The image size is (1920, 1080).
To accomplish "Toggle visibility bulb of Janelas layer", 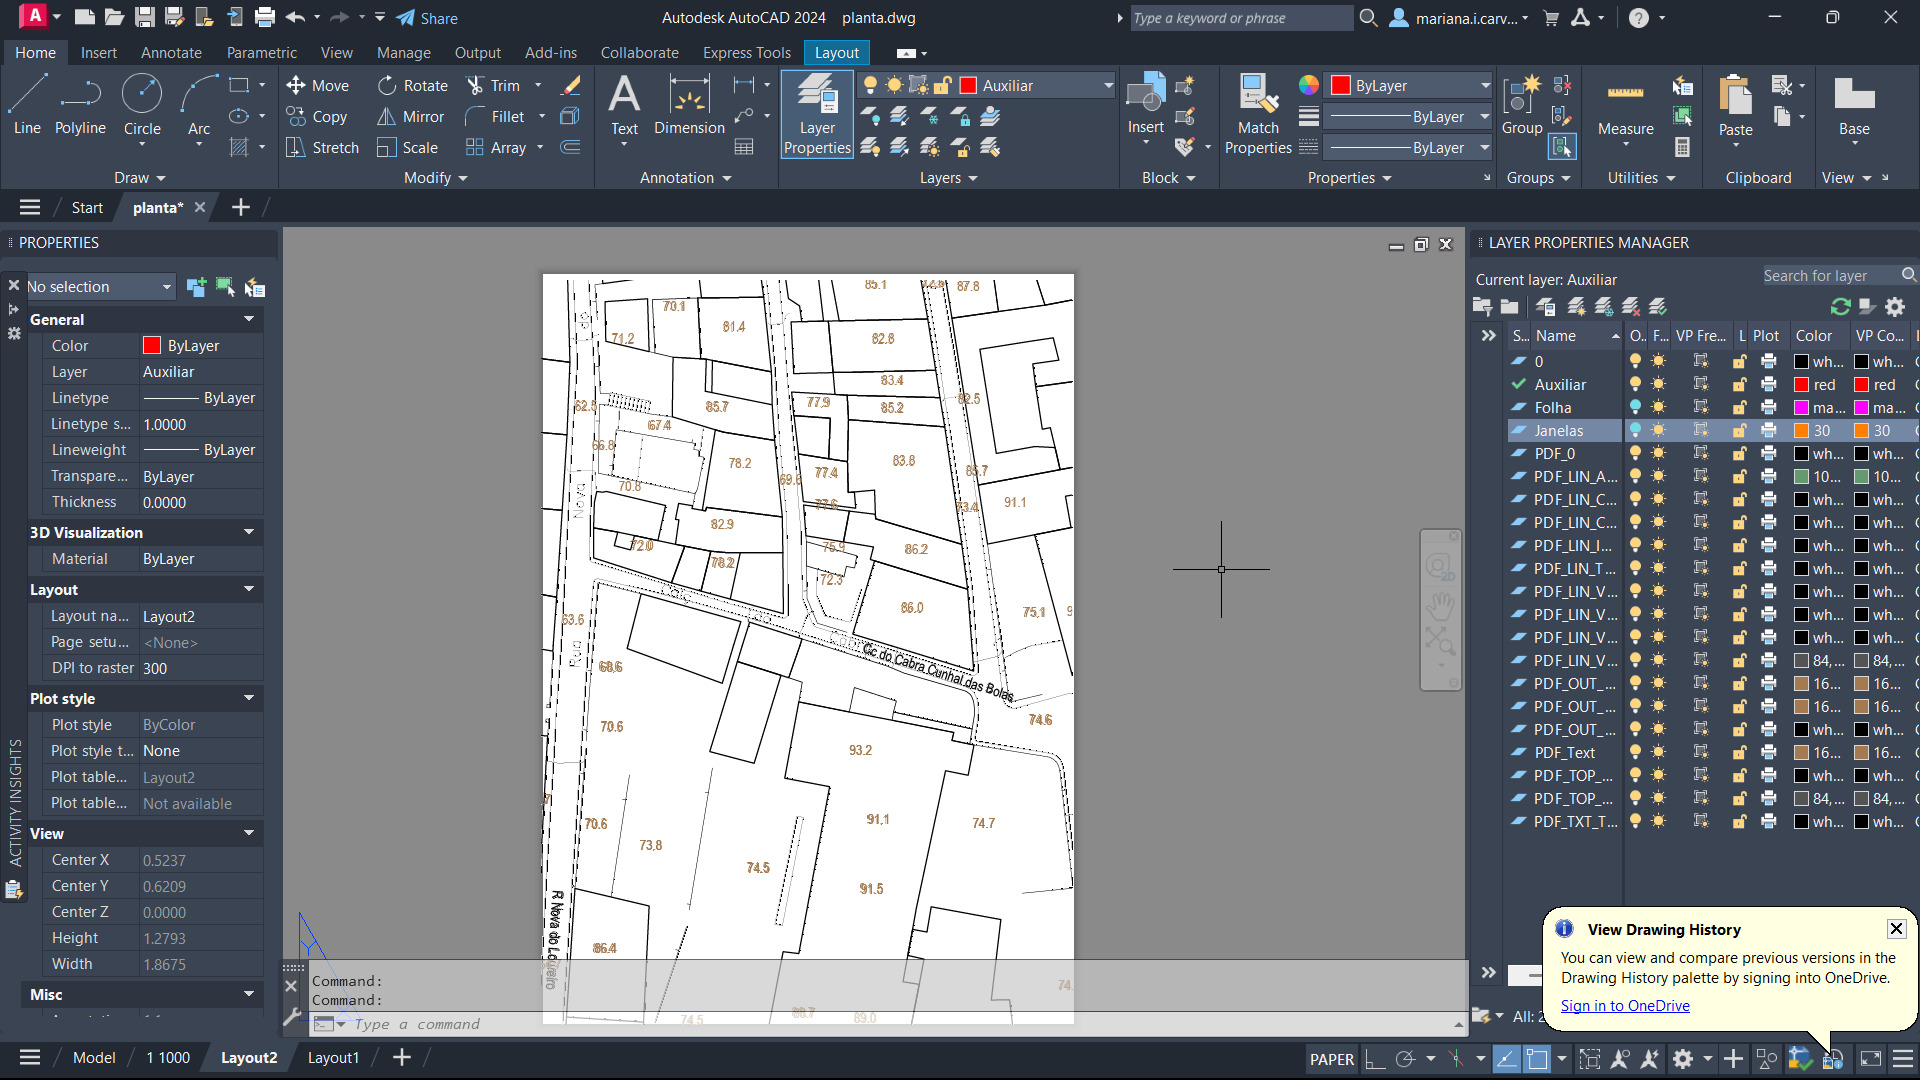I will pos(1635,431).
